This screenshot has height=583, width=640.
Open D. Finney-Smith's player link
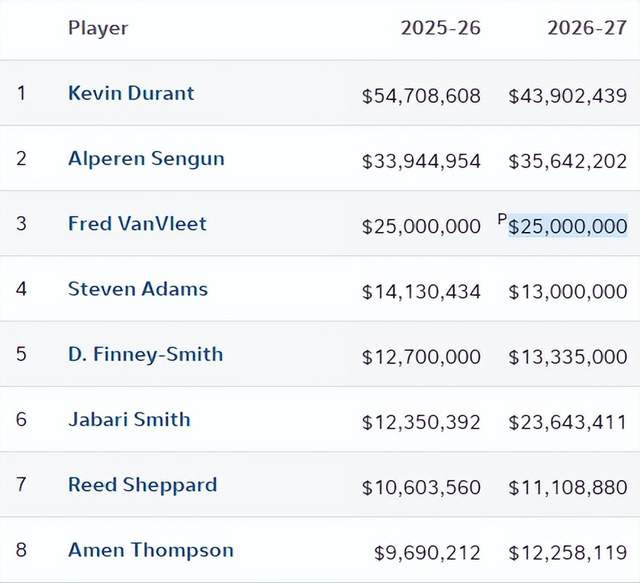[x=145, y=355]
